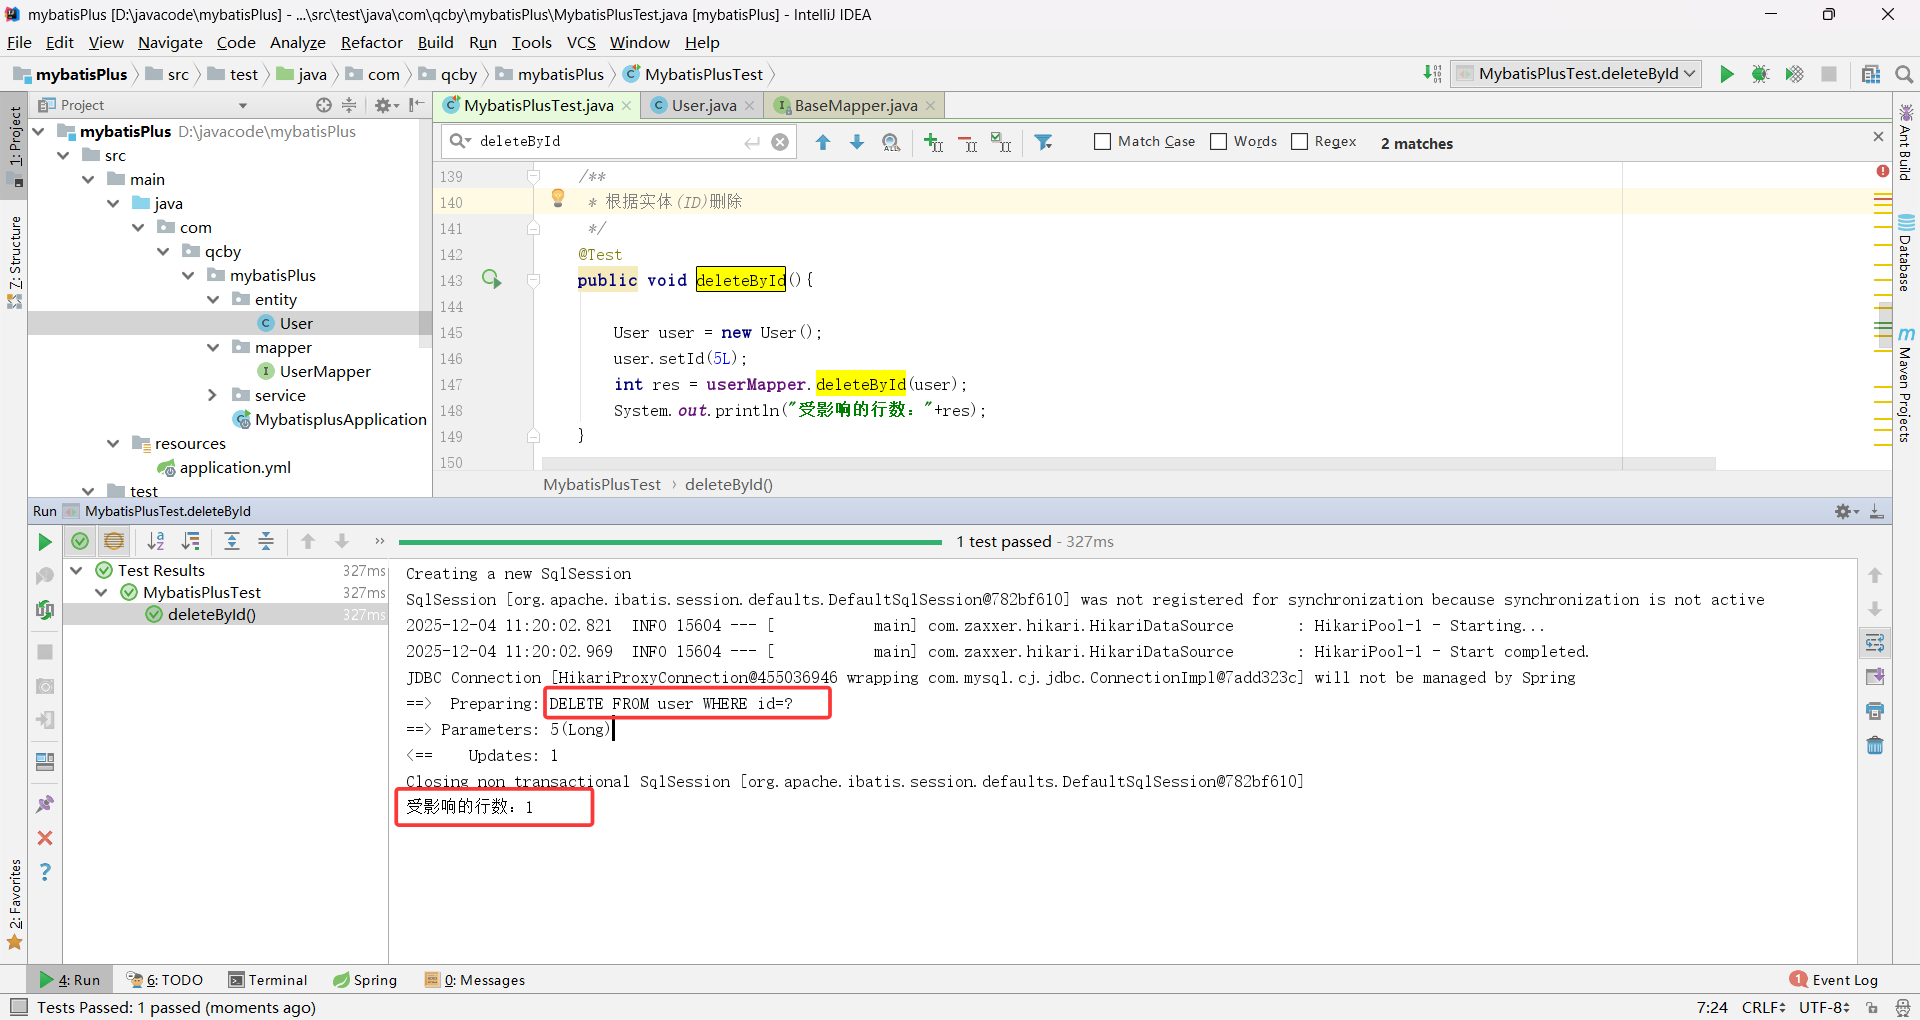Switch to BaseMapper.java editor tab
Viewport: 1920px width, 1020px height.
pos(856,105)
